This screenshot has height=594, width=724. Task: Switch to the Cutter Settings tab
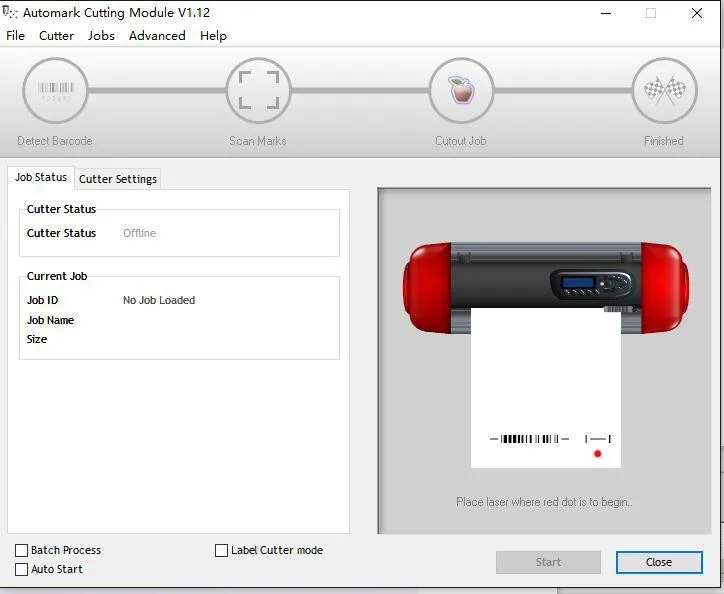point(118,179)
